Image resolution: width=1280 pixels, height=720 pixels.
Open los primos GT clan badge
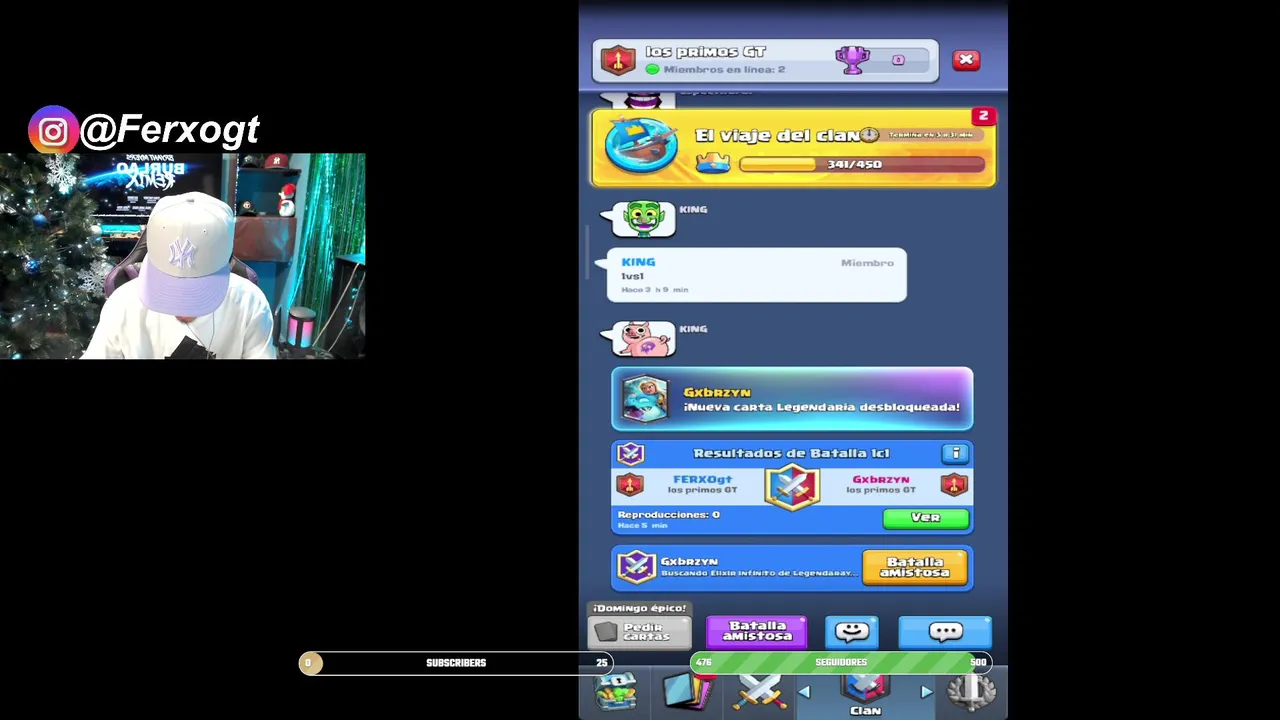(x=617, y=60)
